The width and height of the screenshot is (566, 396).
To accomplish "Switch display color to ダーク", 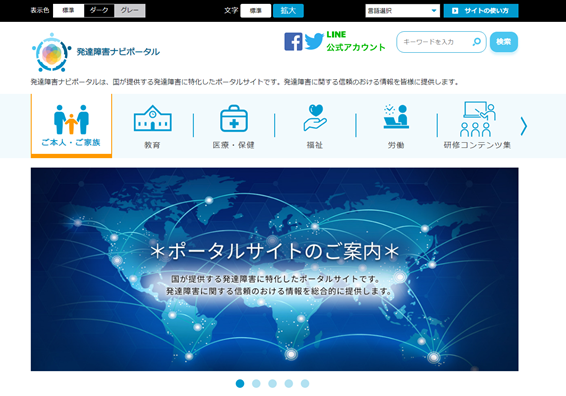I will [99, 10].
